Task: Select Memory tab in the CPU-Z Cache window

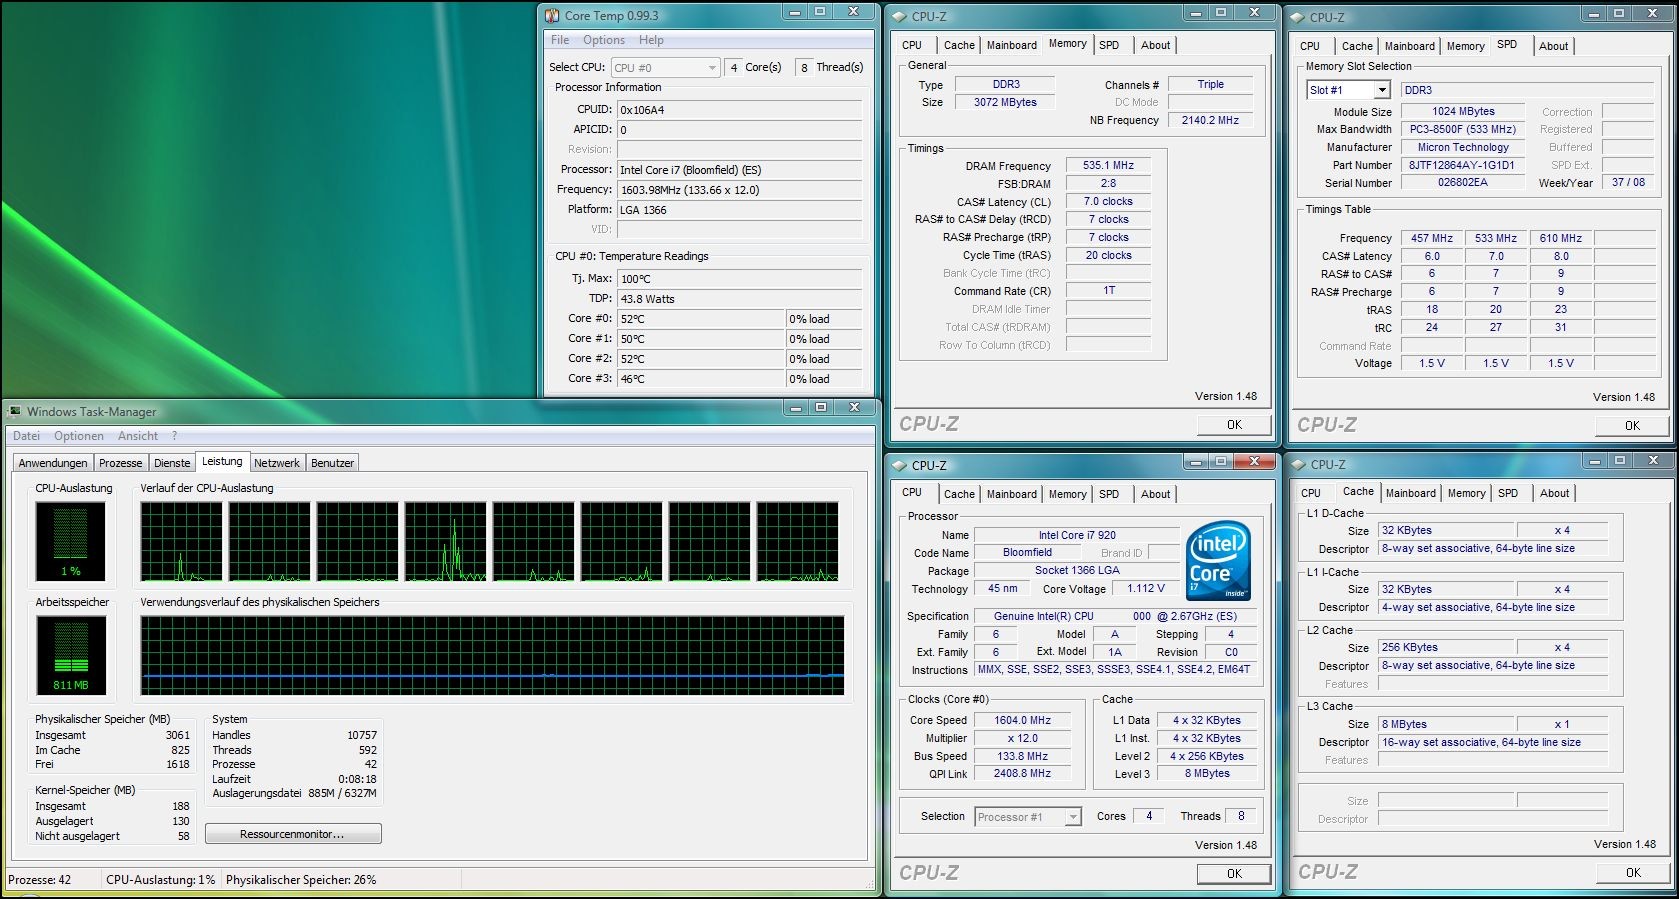Action: click(1466, 493)
